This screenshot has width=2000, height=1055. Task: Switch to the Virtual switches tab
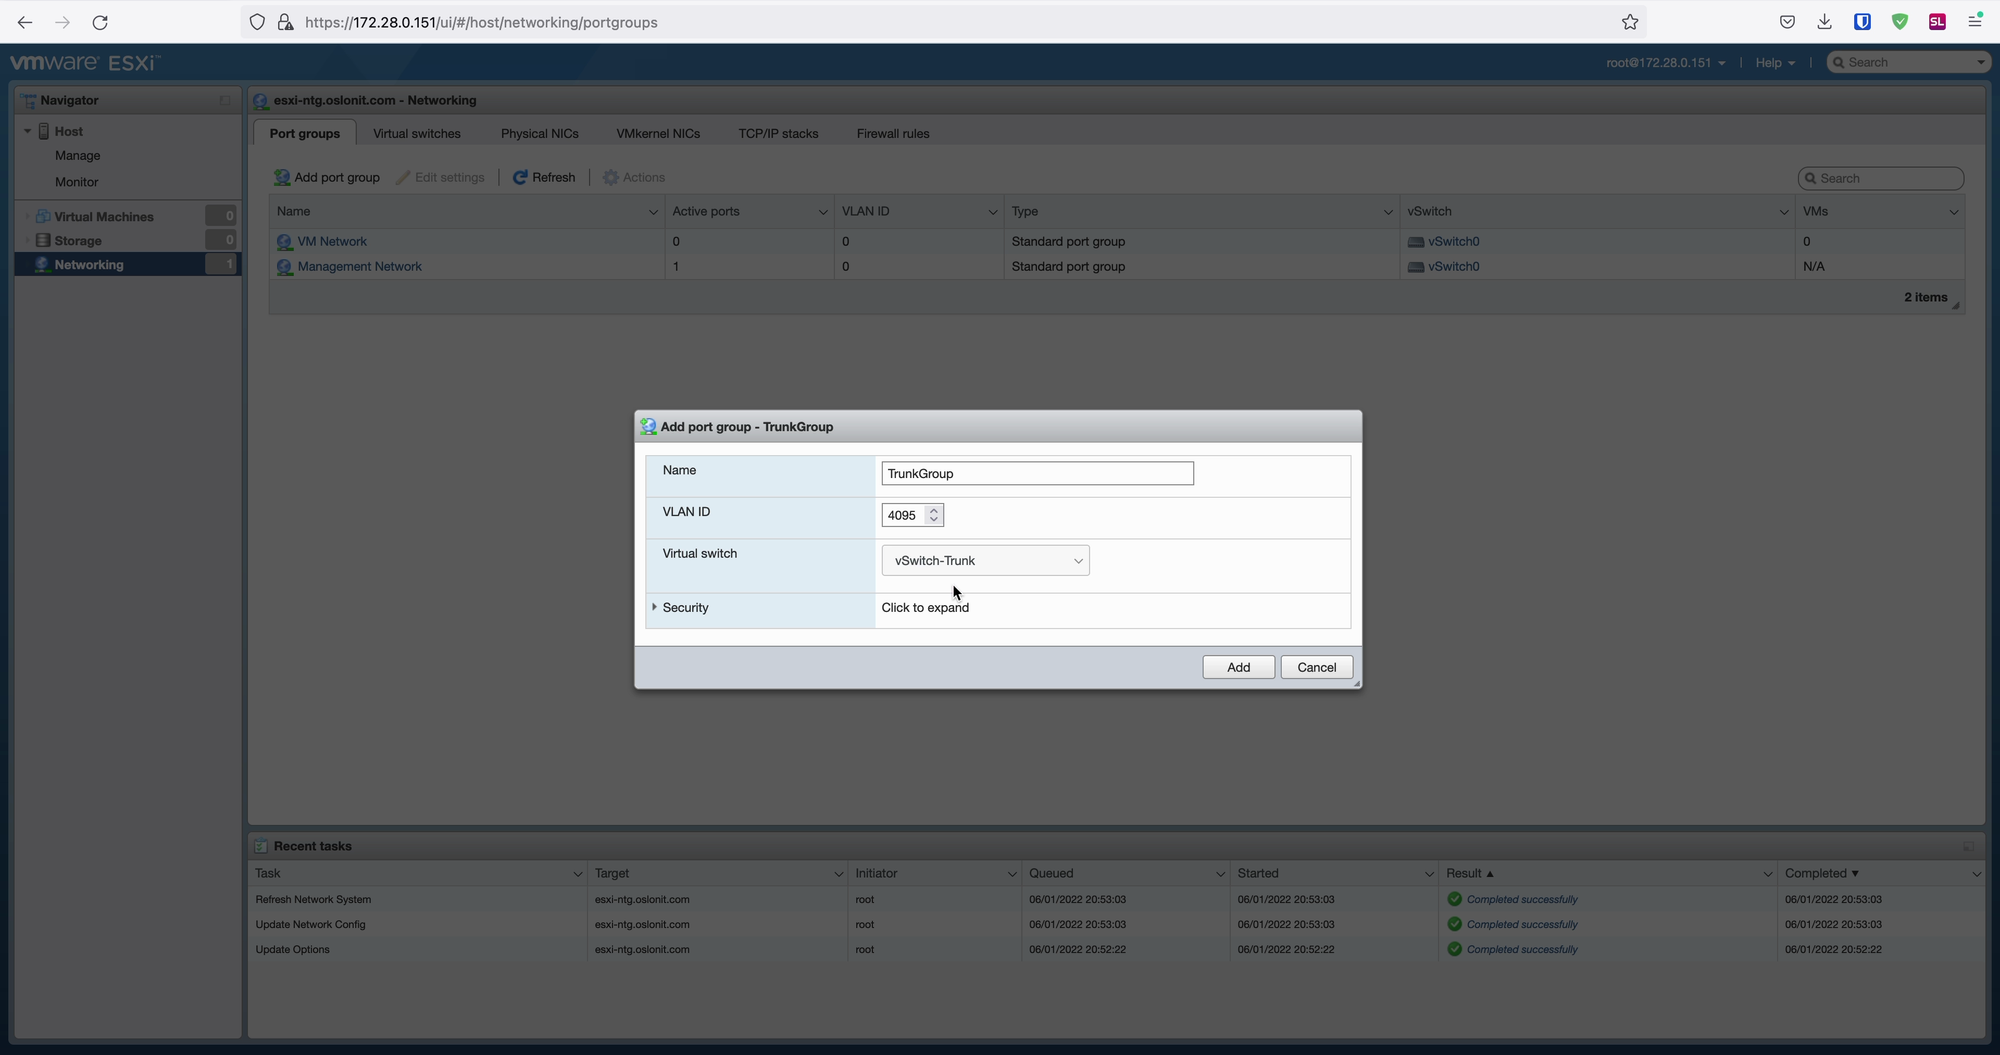[417, 134]
